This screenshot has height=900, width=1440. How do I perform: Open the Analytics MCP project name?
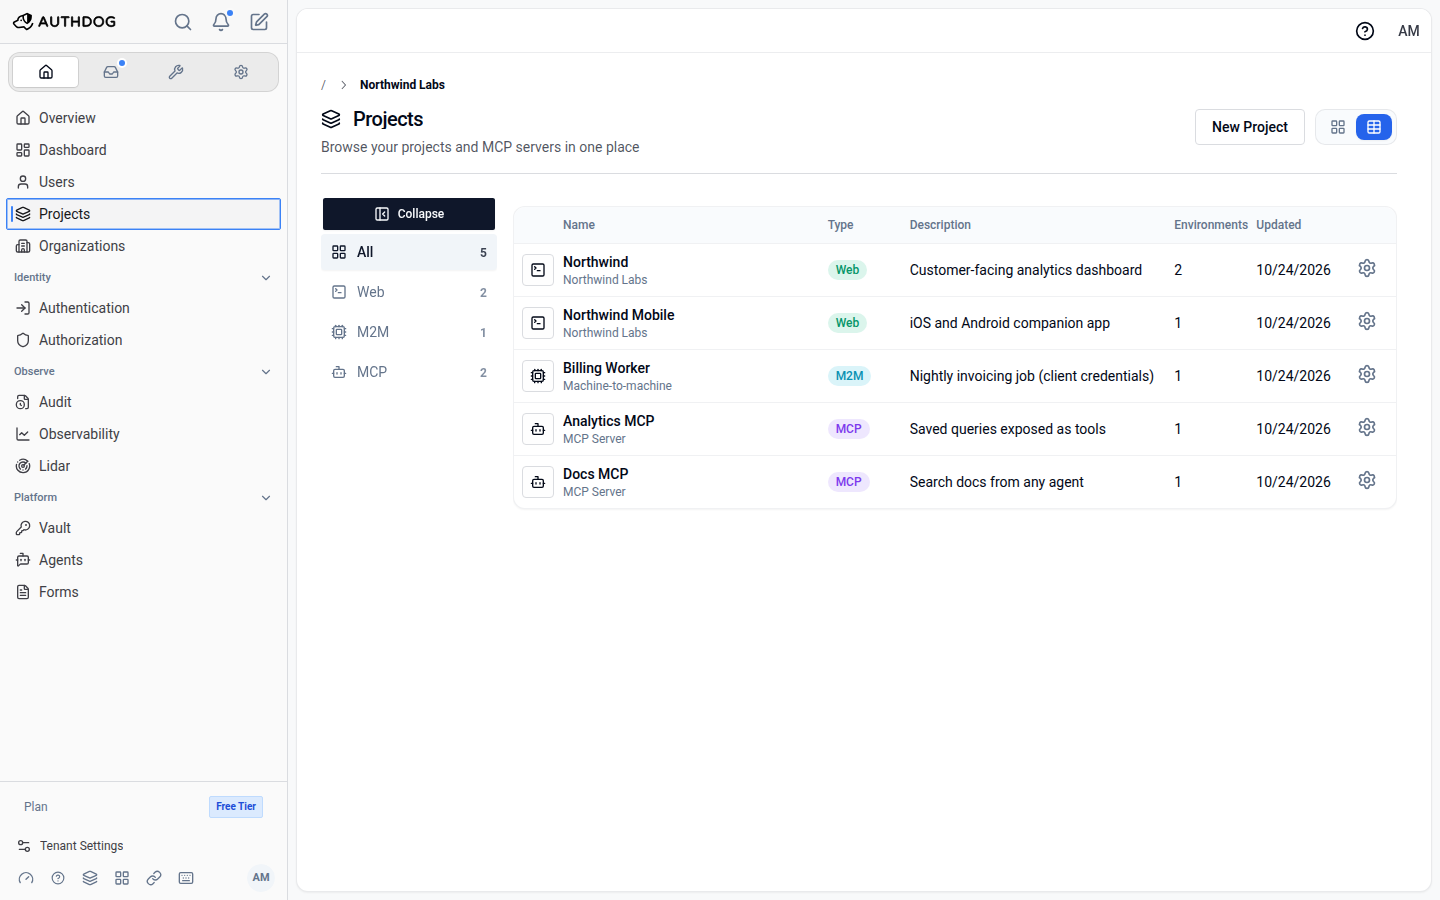(x=608, y=421)
